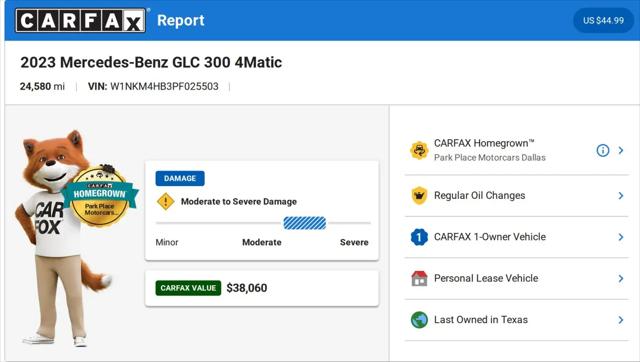The width and height of the screenshot is (640, 362).
Task: Click the Regular Oil Changes oil-can icon
Action: 419,195
